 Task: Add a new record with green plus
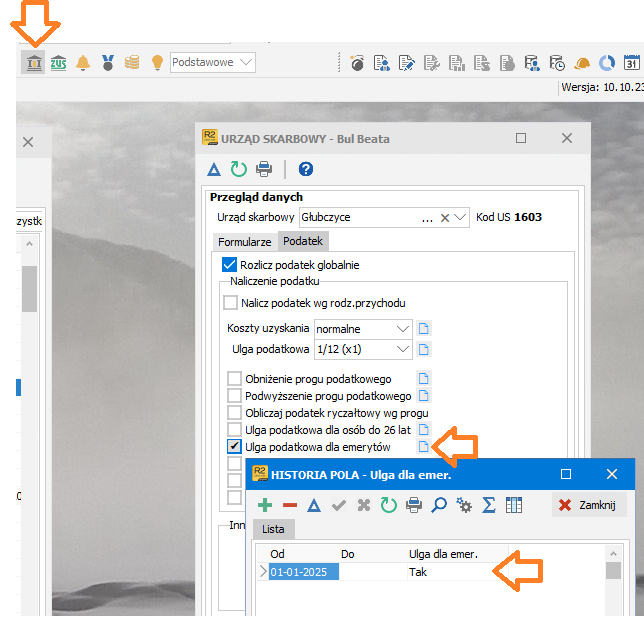[x=264, y=506]
